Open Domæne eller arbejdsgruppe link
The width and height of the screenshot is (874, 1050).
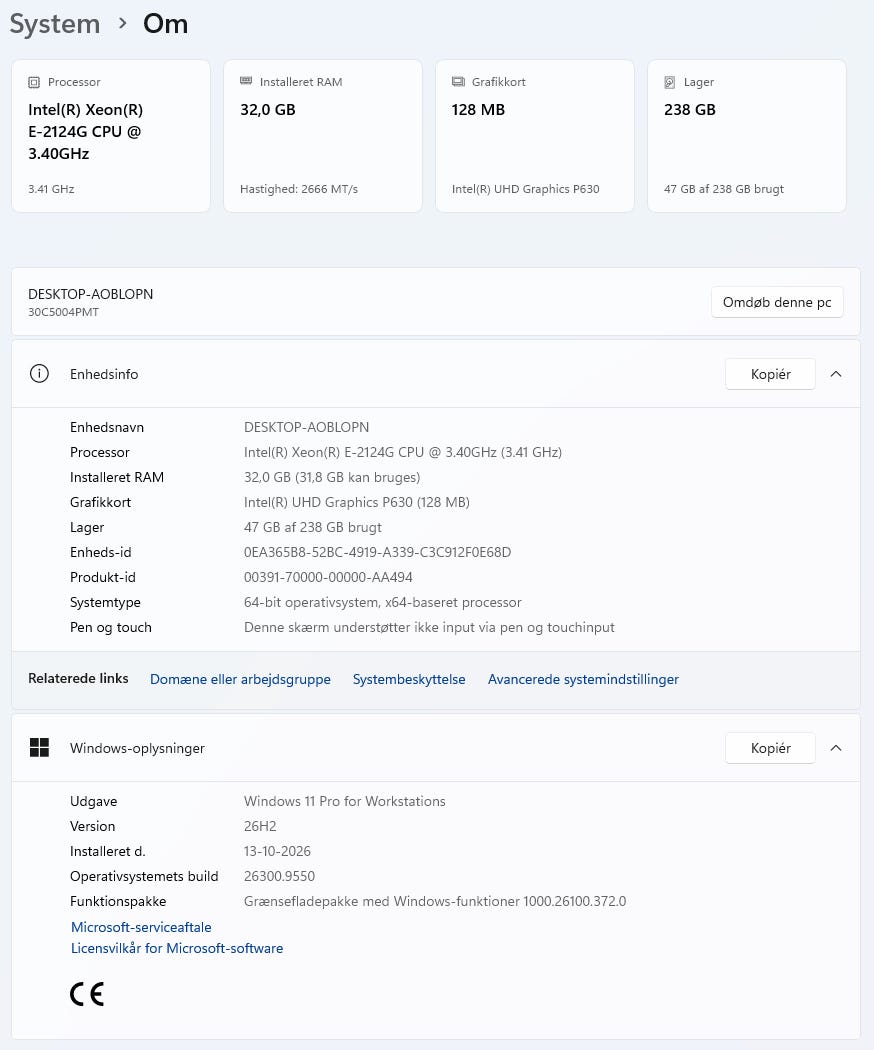point(240,679)
